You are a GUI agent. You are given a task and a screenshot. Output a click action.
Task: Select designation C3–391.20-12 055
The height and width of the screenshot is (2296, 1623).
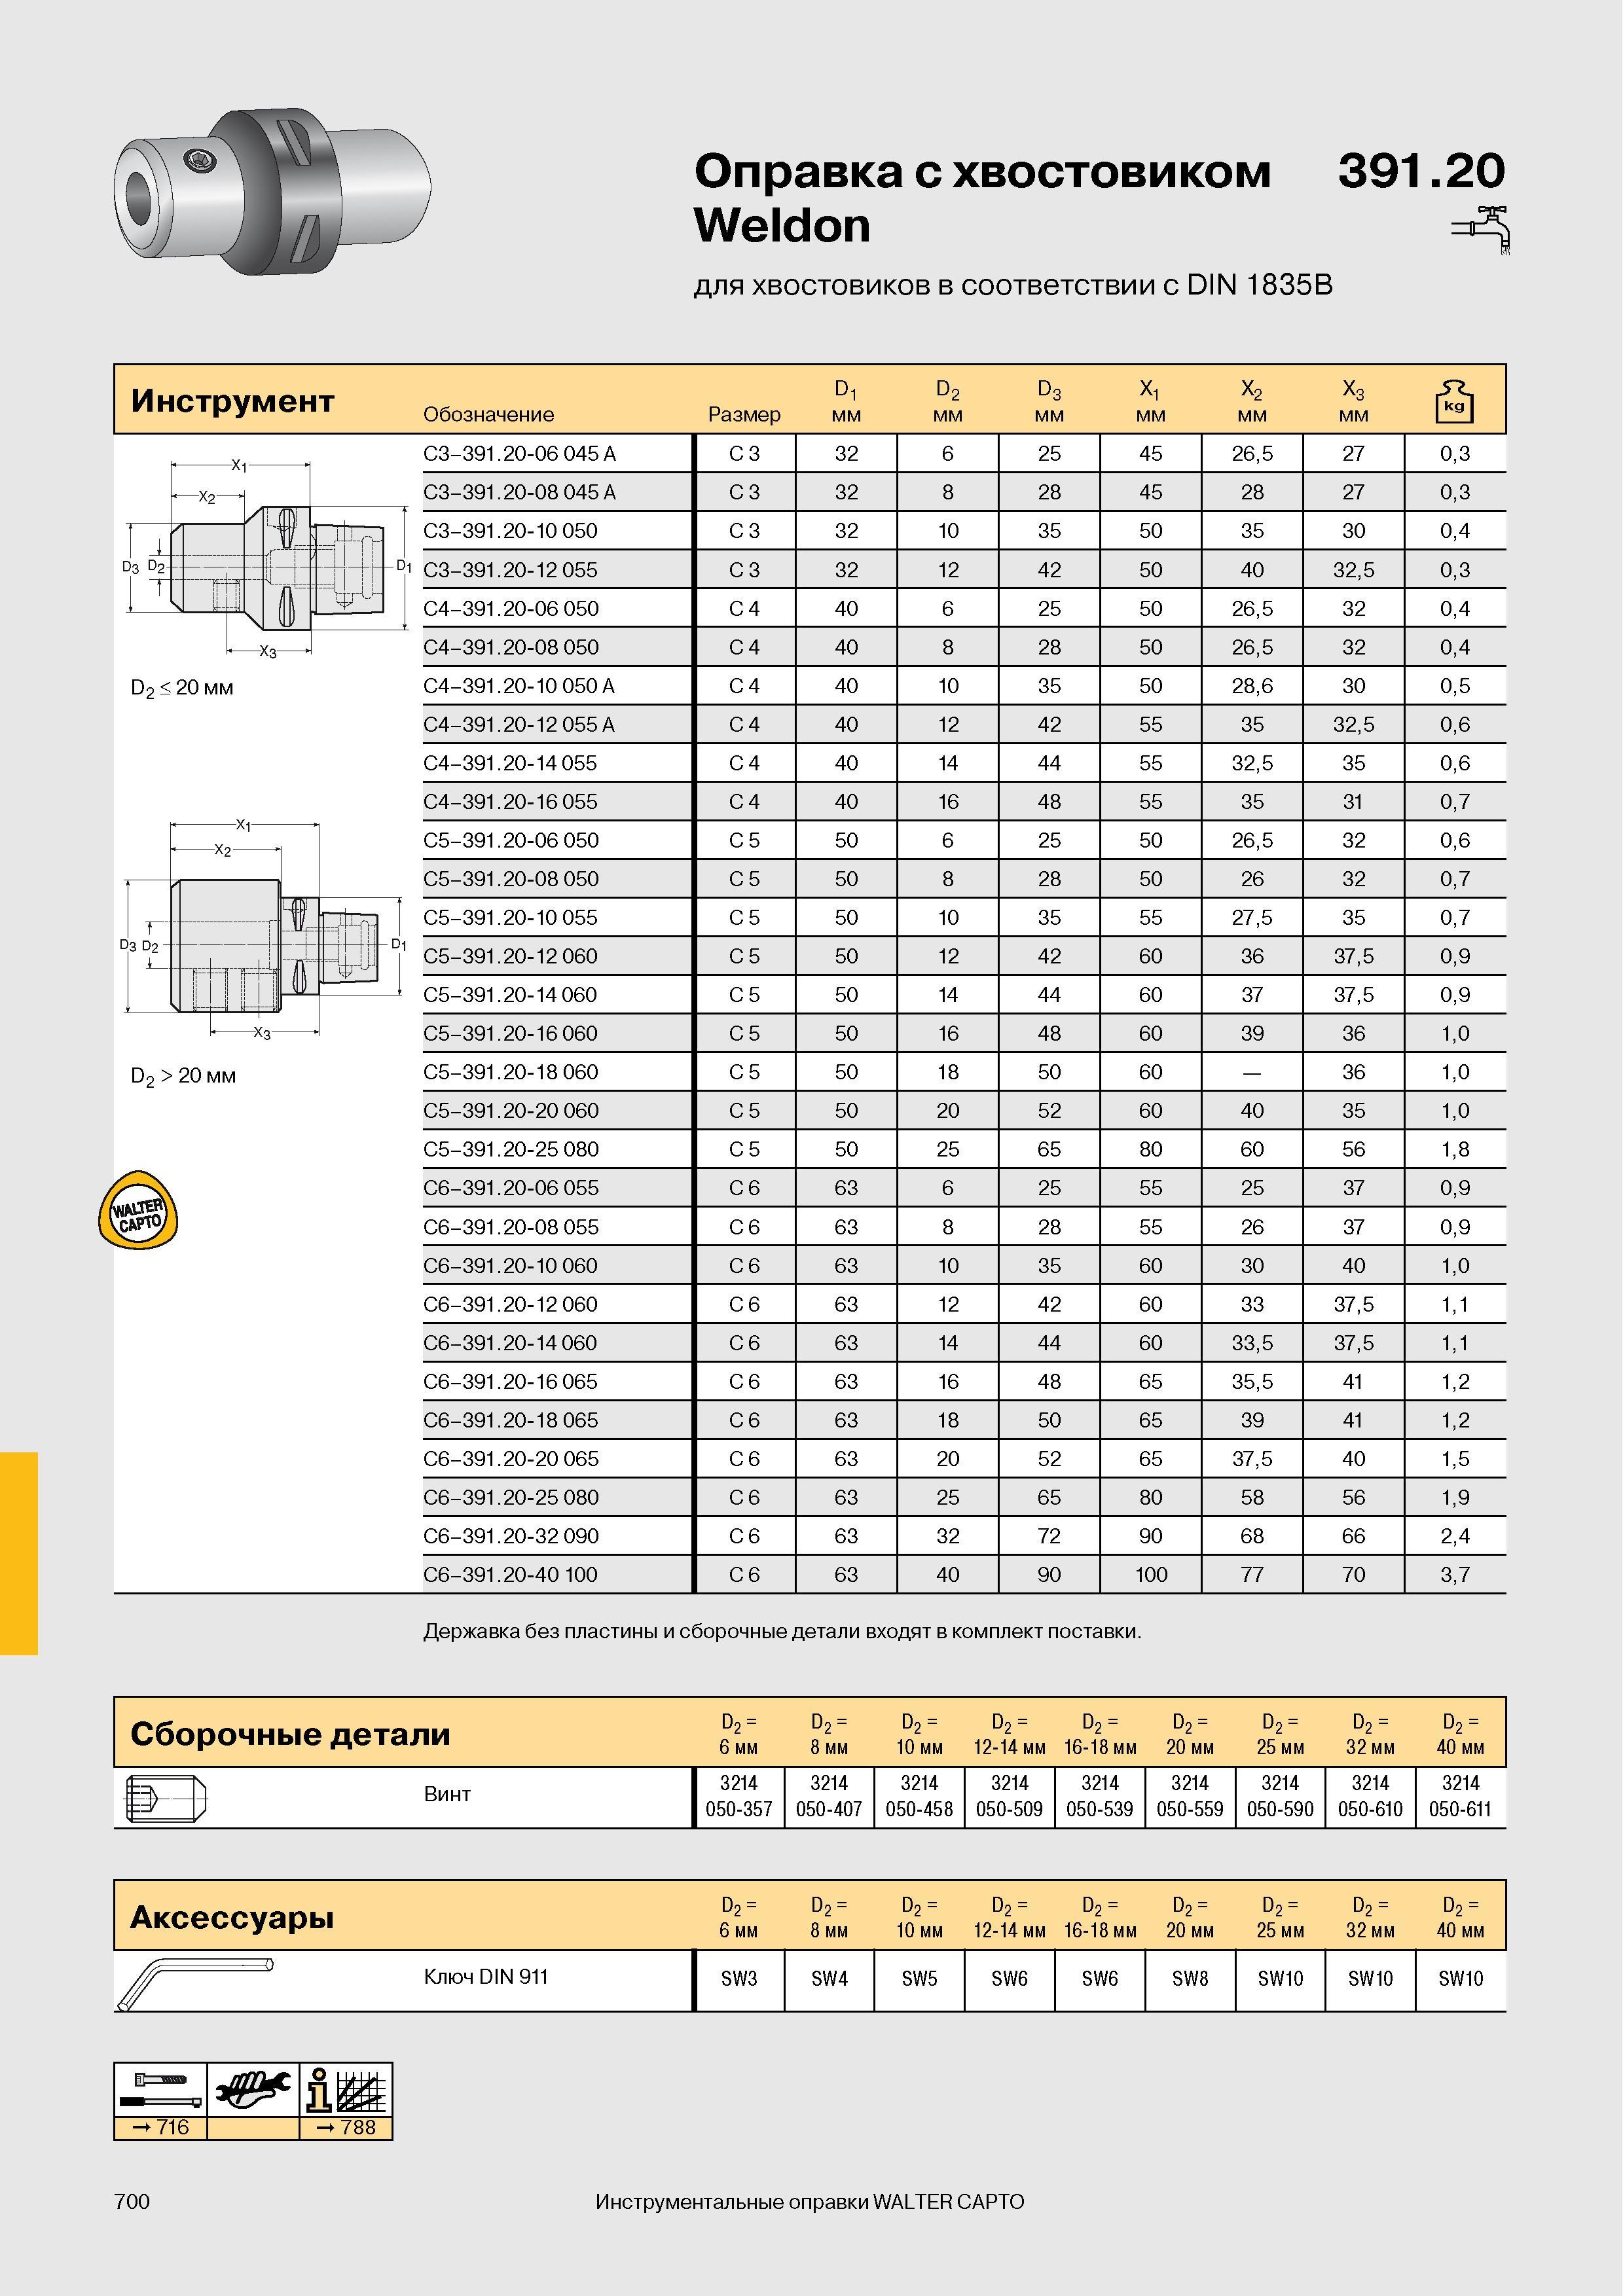(x=510, y=570)
